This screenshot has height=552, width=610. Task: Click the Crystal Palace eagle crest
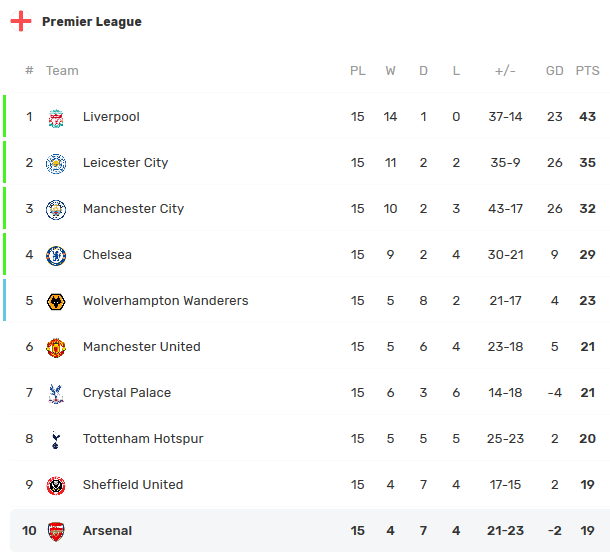(56, 394)
